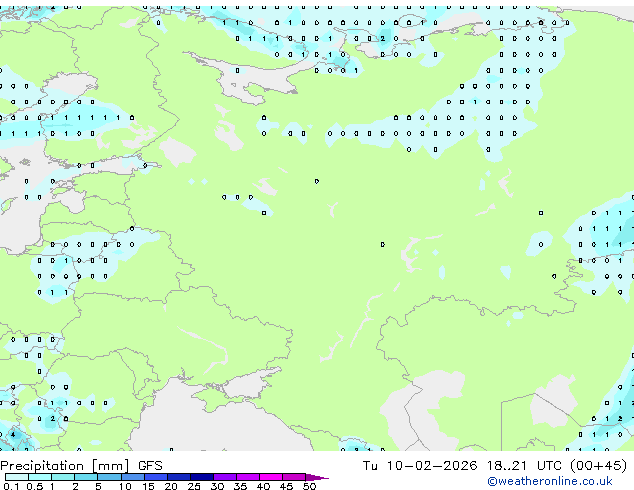Select the 30–35 mm purple legend swatch
This screenshot has height=490, width=634.
(x=225, y=477)
